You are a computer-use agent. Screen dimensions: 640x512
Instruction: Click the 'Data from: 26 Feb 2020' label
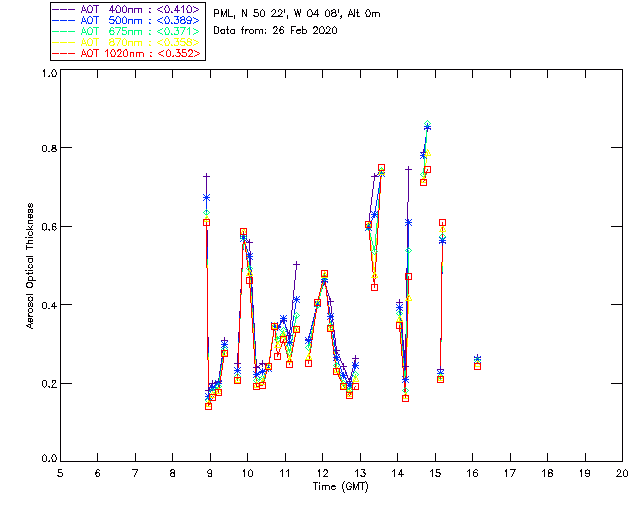[x=275, y=31]
